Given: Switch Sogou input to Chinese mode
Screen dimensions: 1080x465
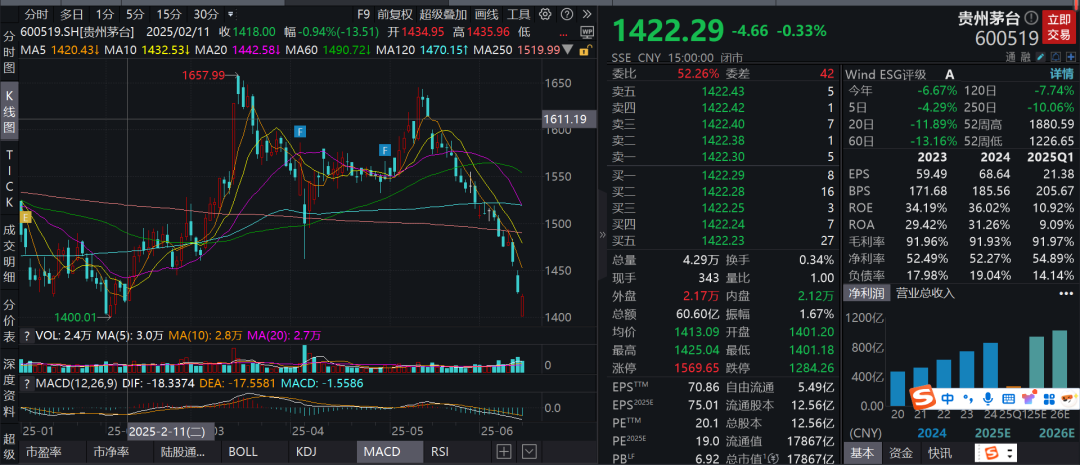Looking at the screenshot, I should pyautogui.click(x=948, y=398).
